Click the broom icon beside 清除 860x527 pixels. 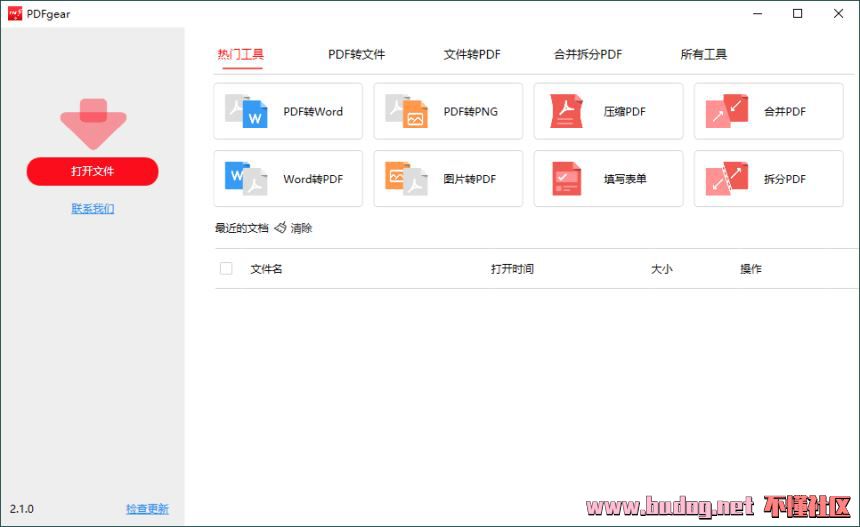click(x=281, y=228)
